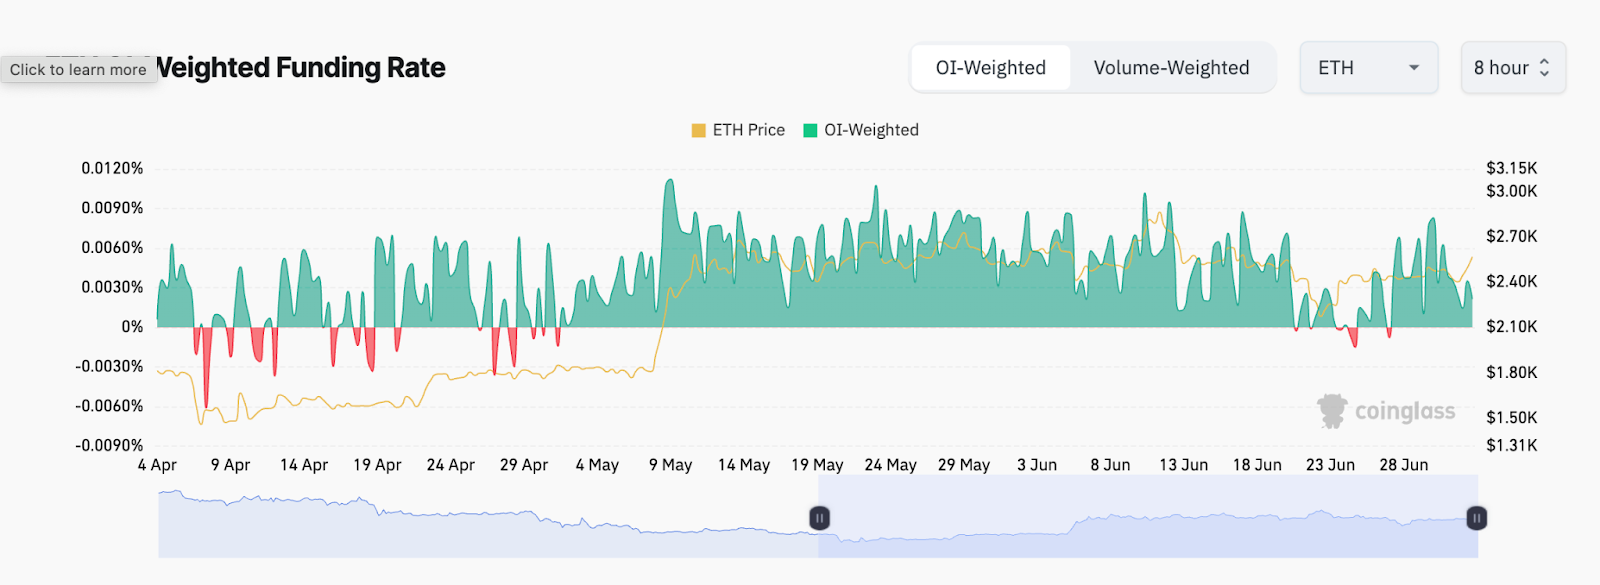The image size is (1600, 585).
Task: Click the 0.0120% y-axis label
Action: tap(112, 168)
